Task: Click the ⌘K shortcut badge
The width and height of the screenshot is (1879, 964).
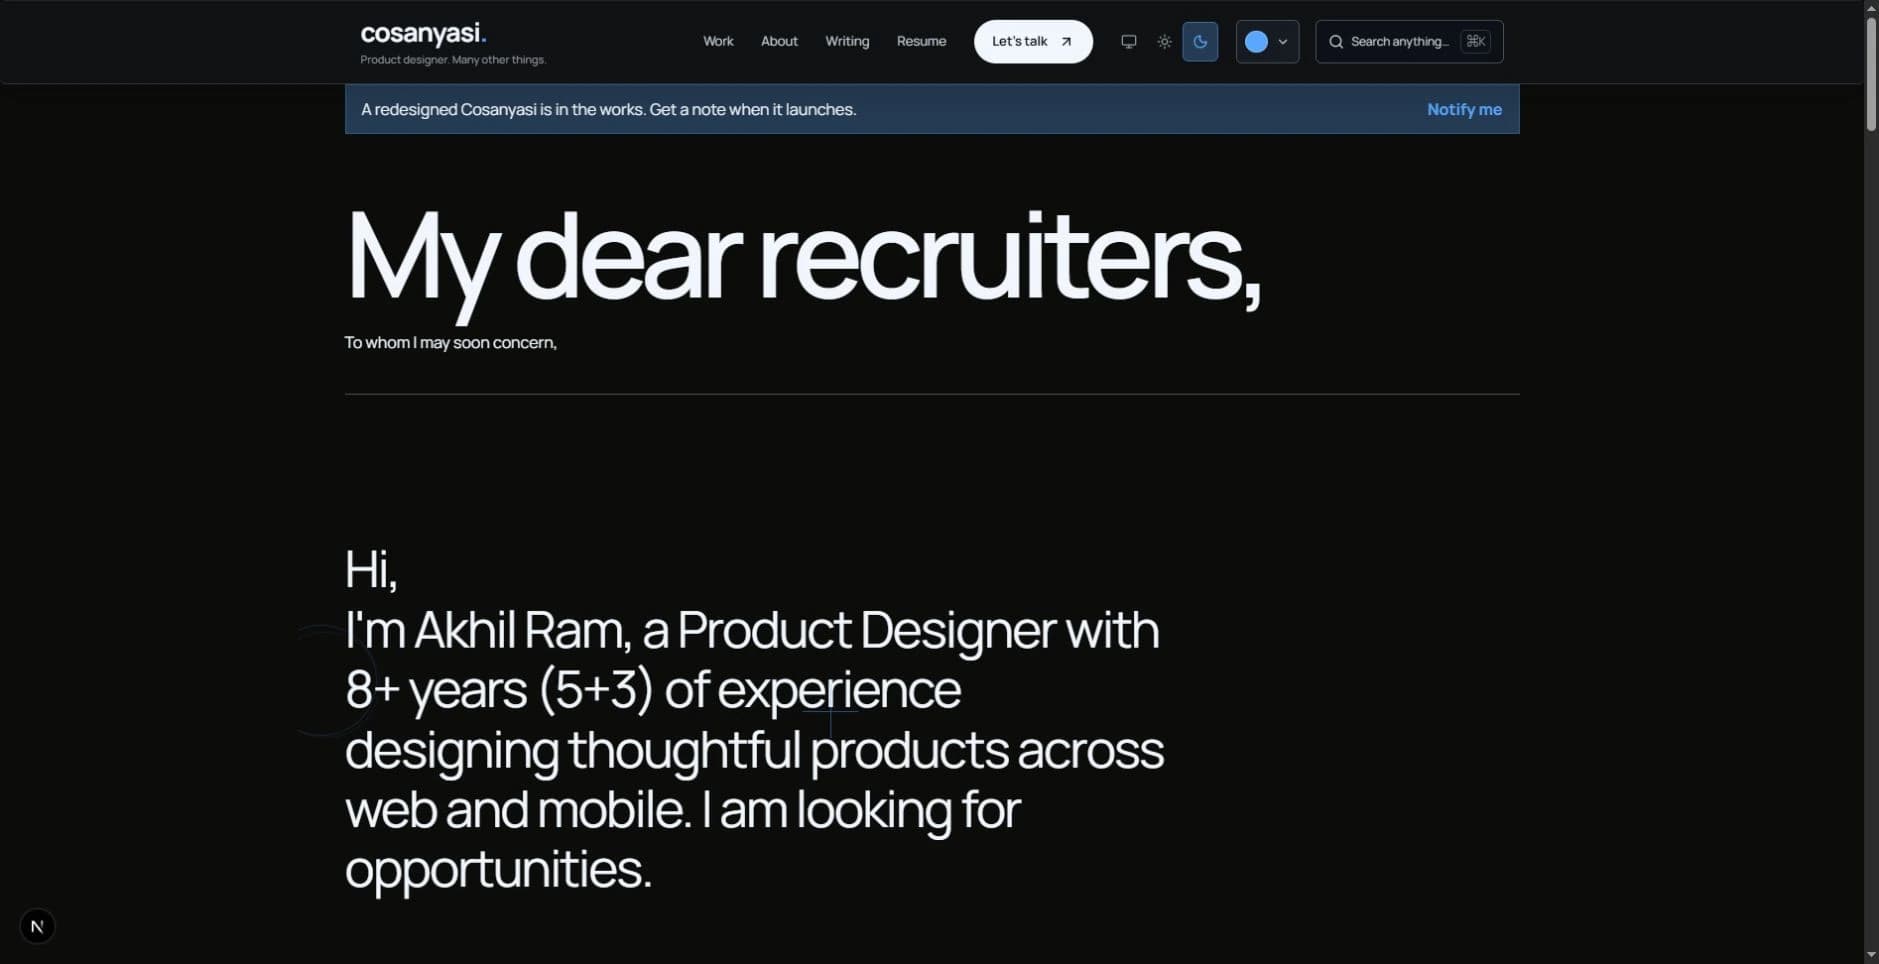Action: tap(1475, 41)
